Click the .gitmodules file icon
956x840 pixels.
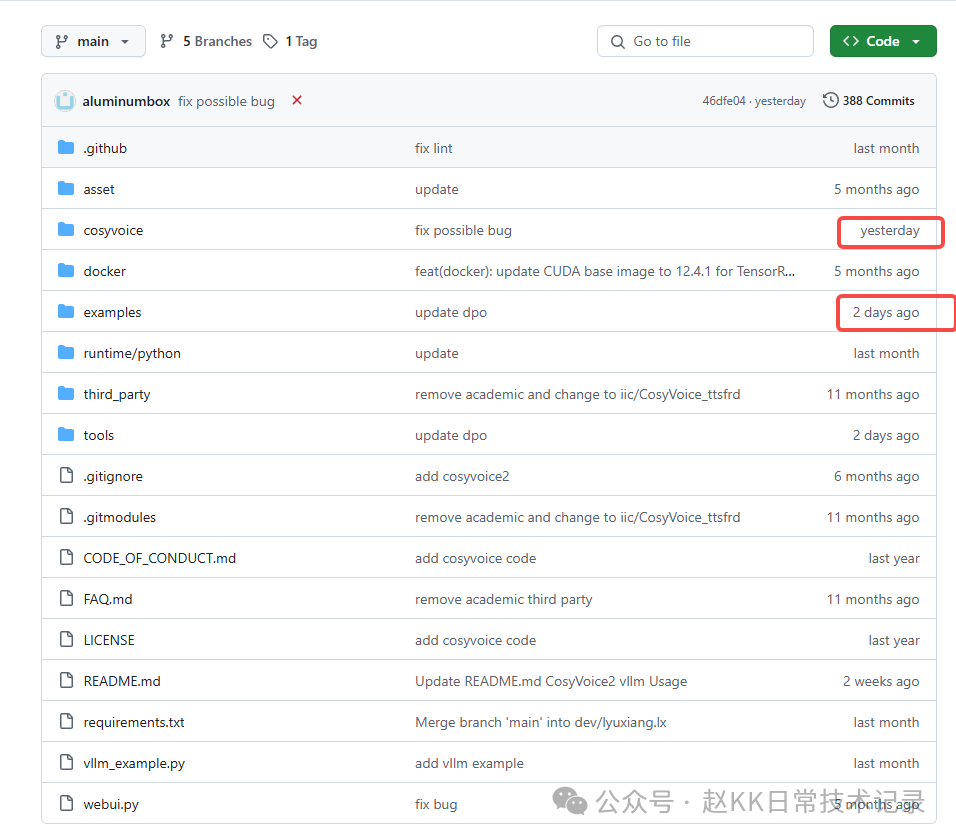(x=66, y=516)
